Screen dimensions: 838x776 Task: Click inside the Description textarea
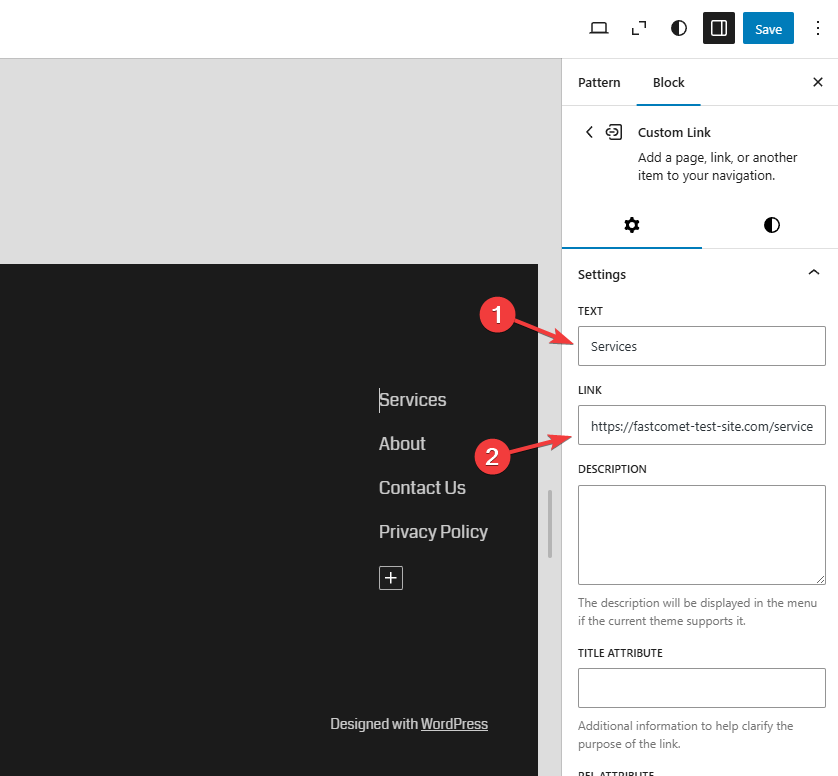tap(701, 534)
